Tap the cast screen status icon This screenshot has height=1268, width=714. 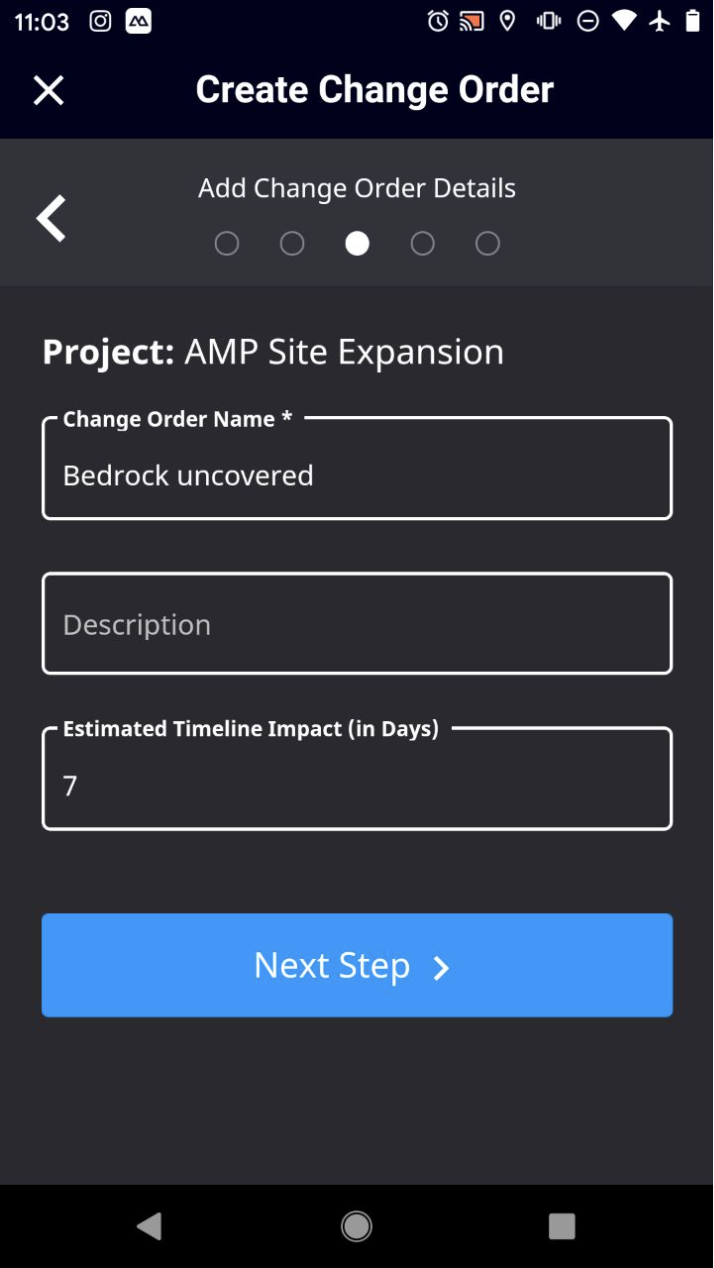[472, 21]
